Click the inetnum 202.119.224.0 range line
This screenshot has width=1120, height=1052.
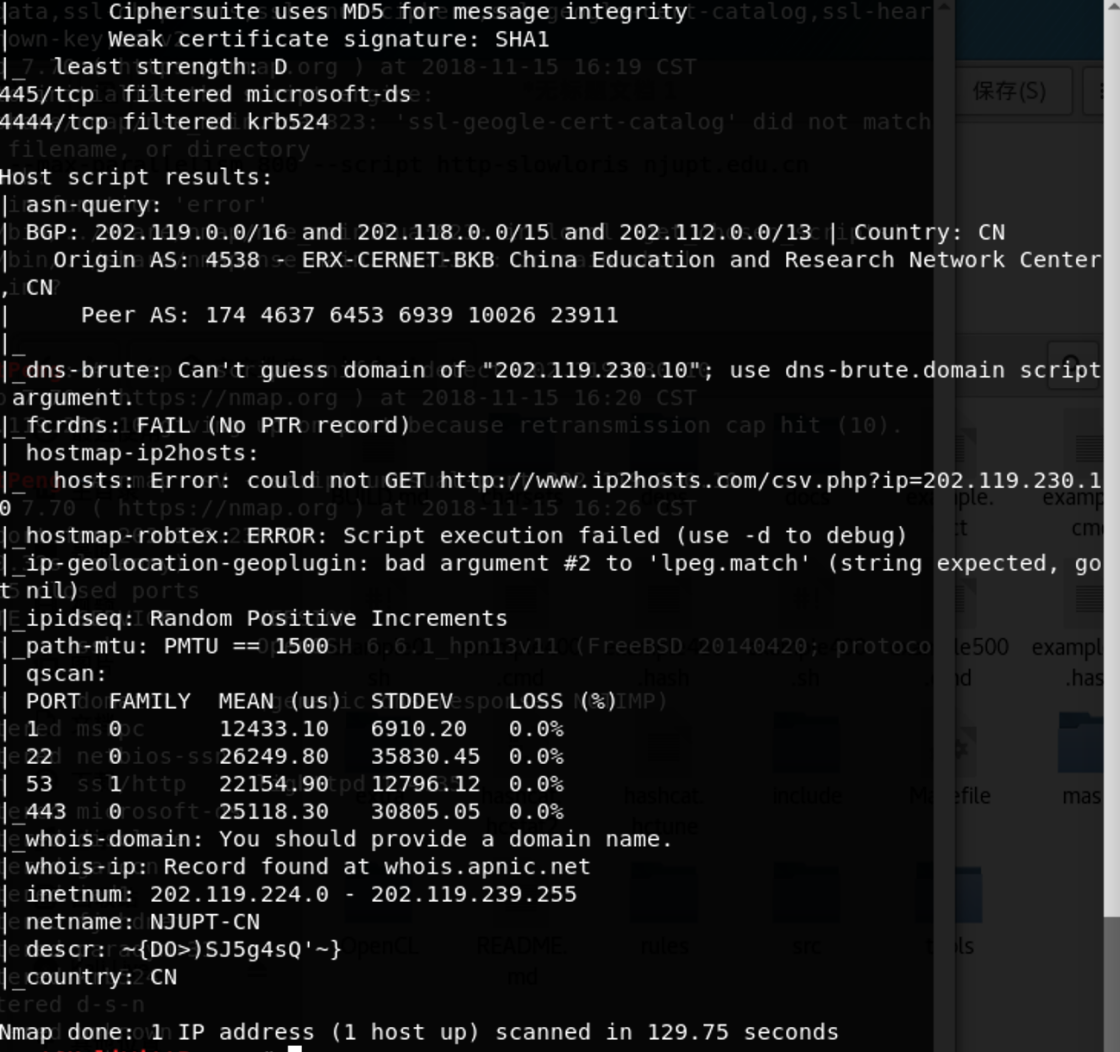point(301,894)
